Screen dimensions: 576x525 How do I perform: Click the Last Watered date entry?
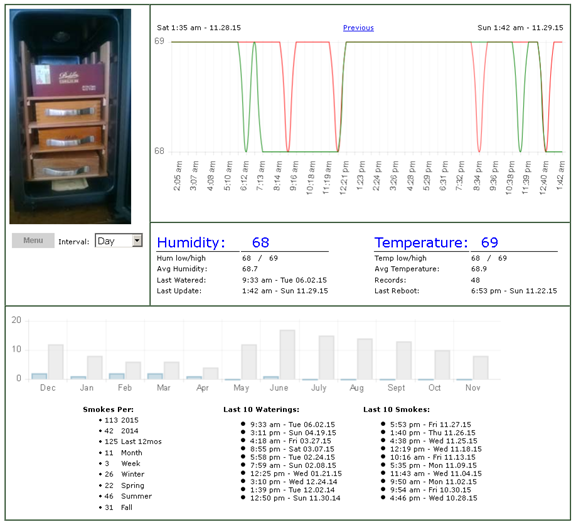coord(284,280)
